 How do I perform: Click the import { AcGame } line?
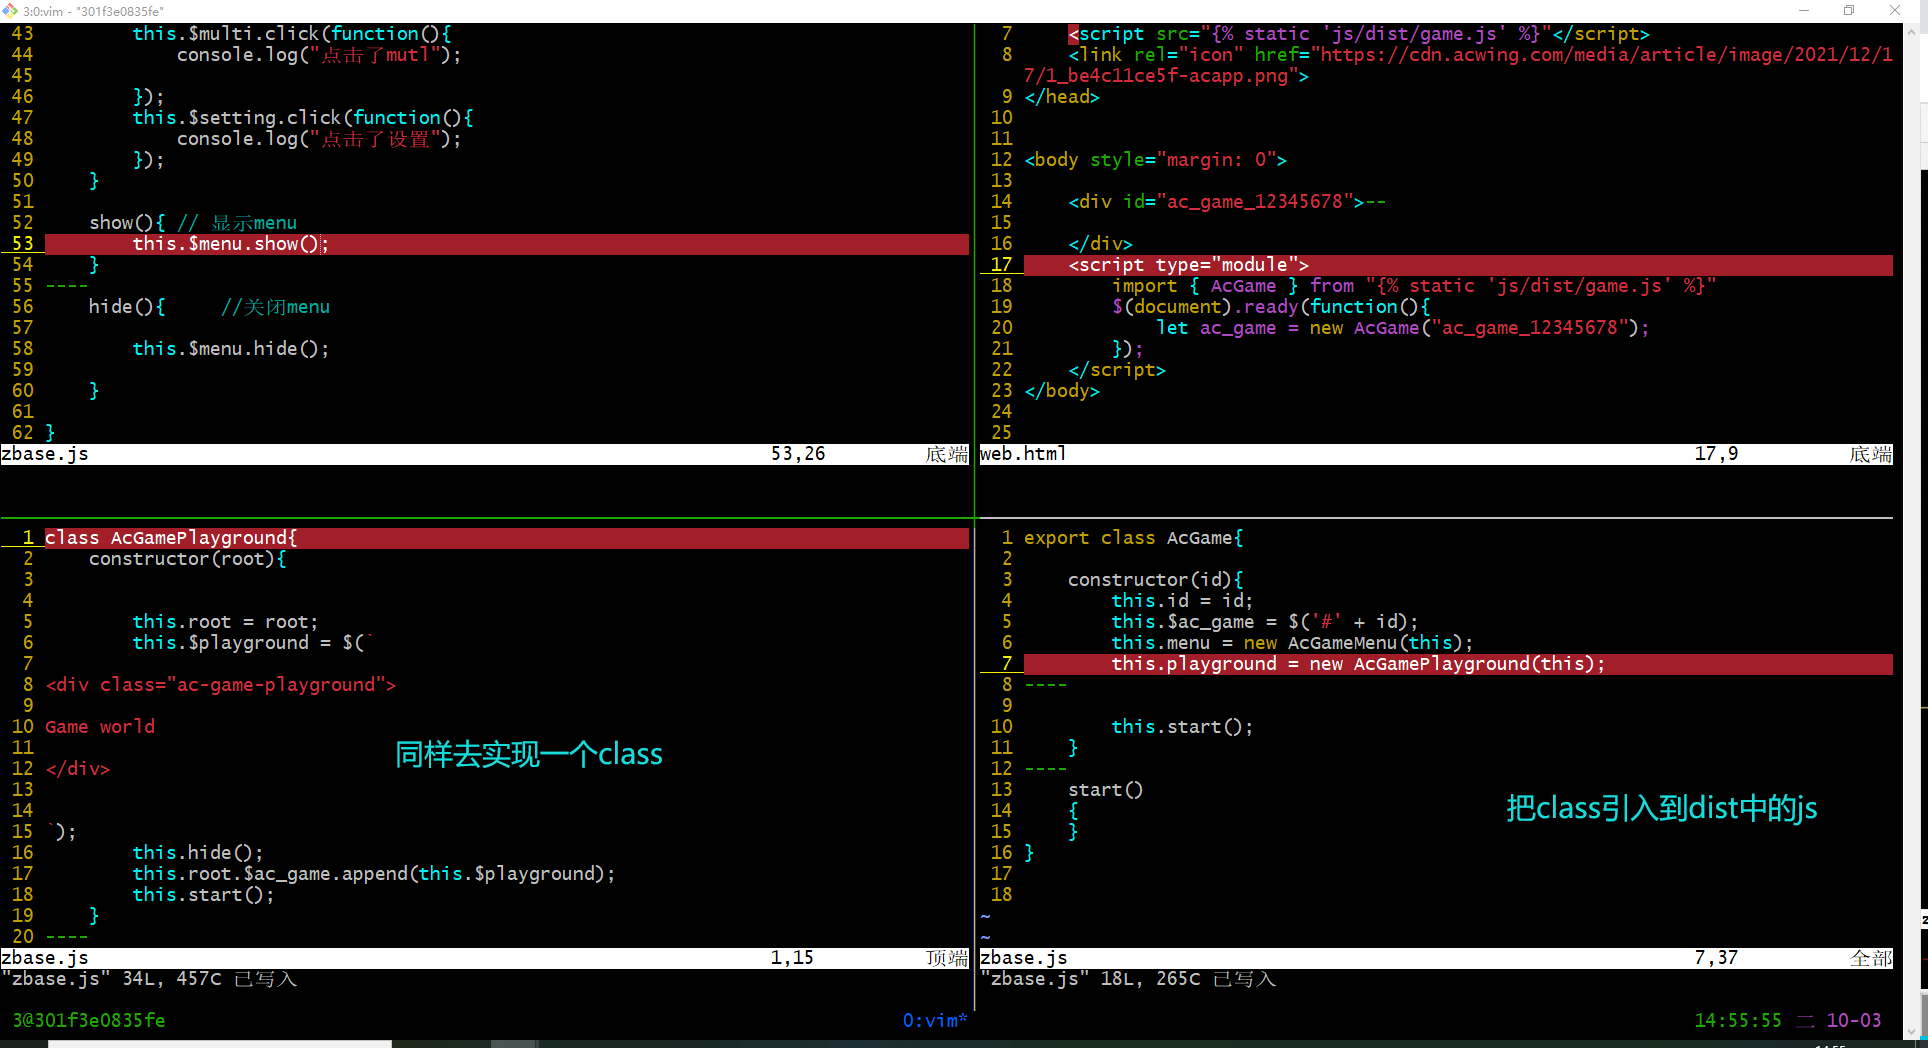1414,286
